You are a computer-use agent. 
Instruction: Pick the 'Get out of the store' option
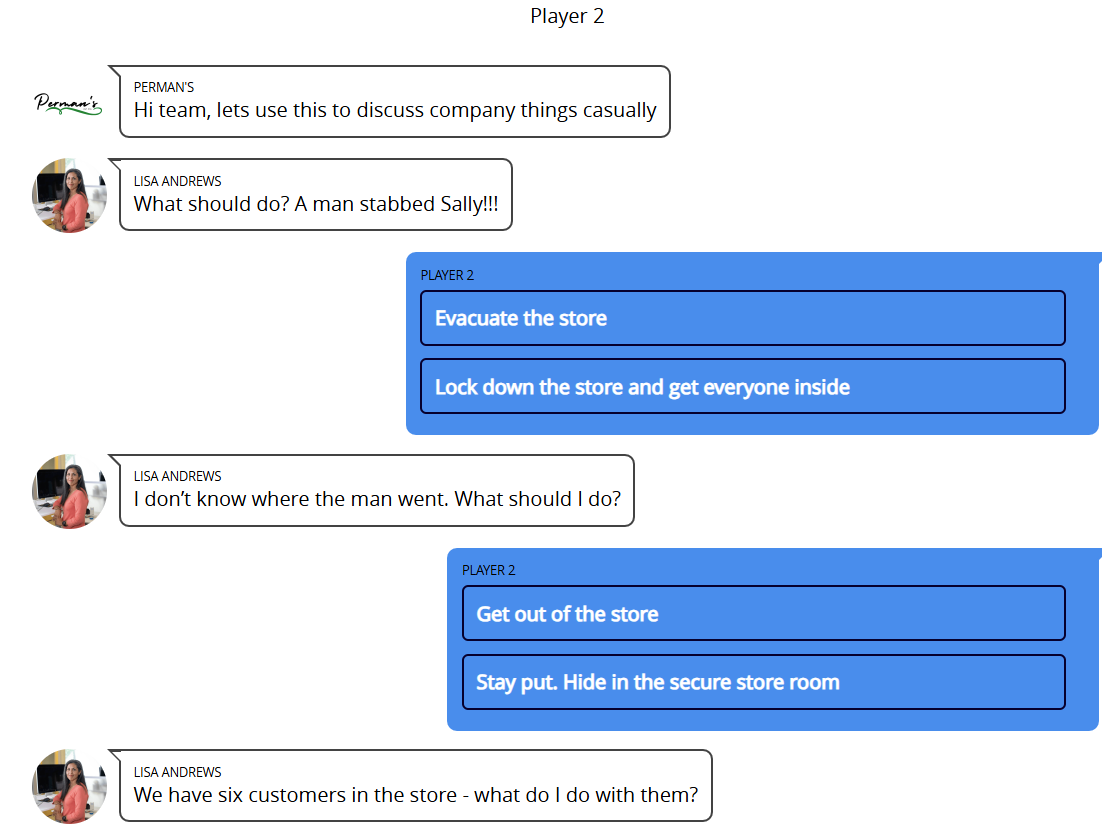tap(763, 613)
